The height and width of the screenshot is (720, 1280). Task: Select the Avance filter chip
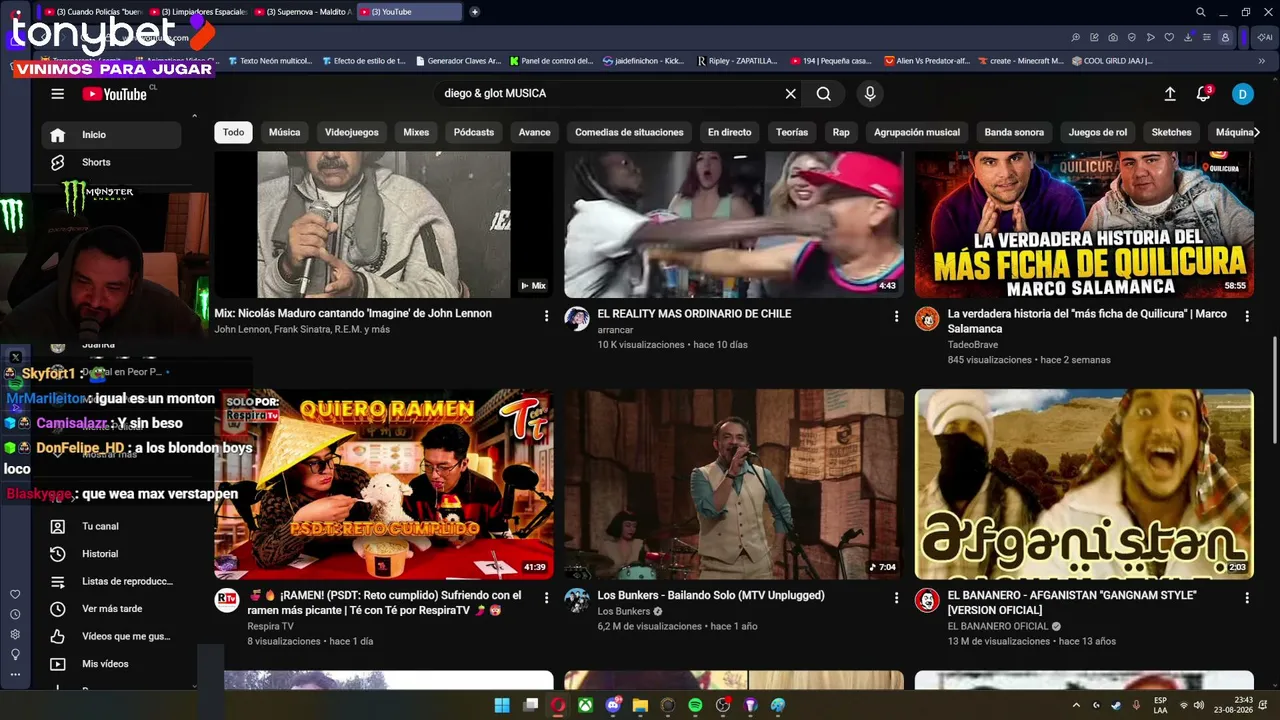tap(534, 132)
